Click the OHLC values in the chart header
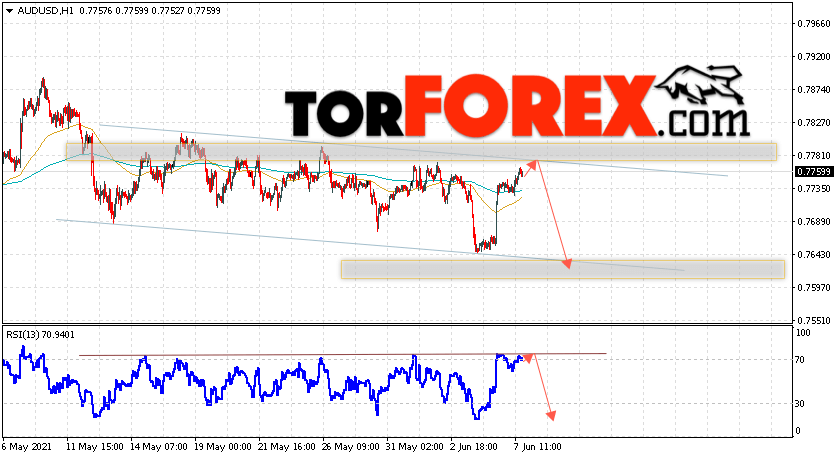Screen dimensions: 838x458 coord(150,10)
